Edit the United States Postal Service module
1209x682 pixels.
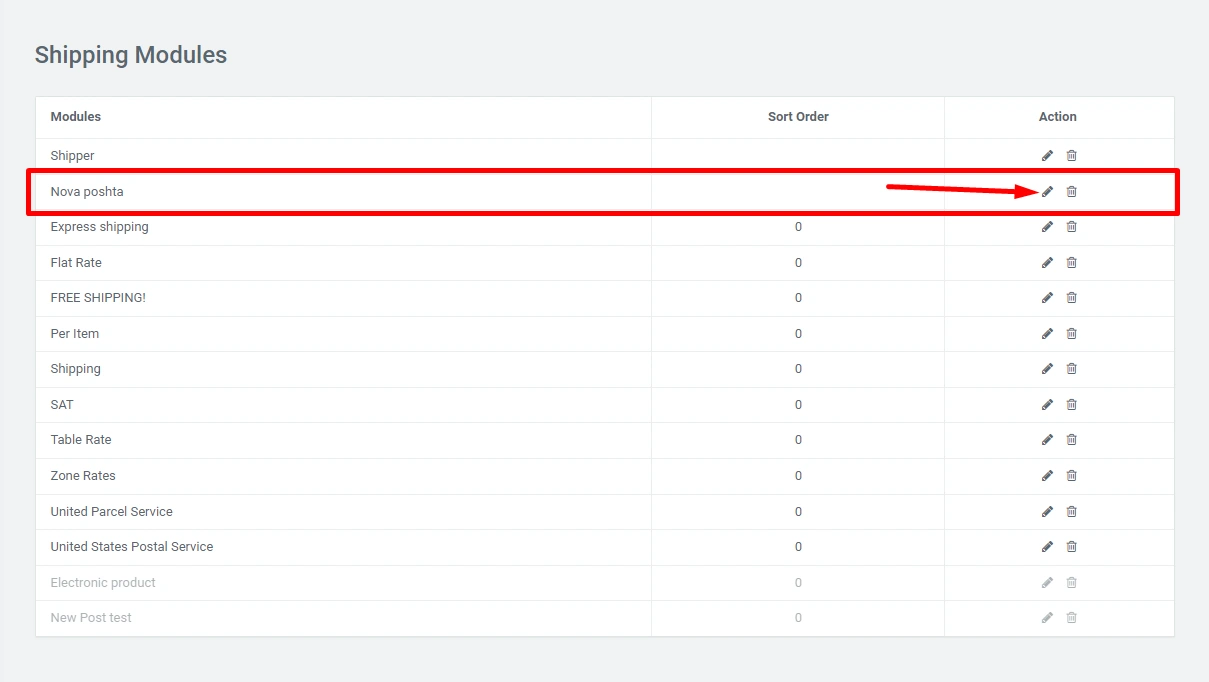pos(1047,546)
